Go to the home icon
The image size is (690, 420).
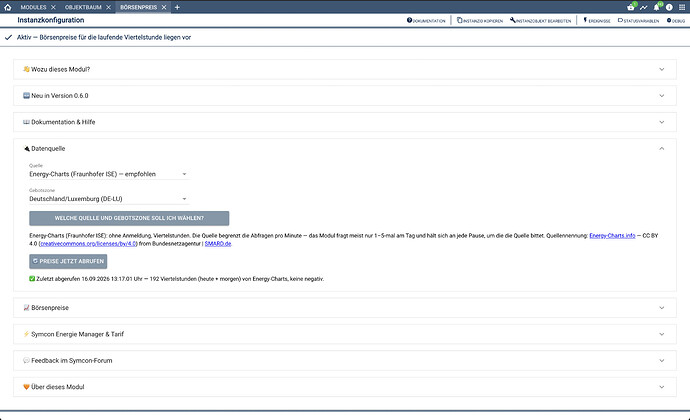pyautogui.click(x=7, y=7)
